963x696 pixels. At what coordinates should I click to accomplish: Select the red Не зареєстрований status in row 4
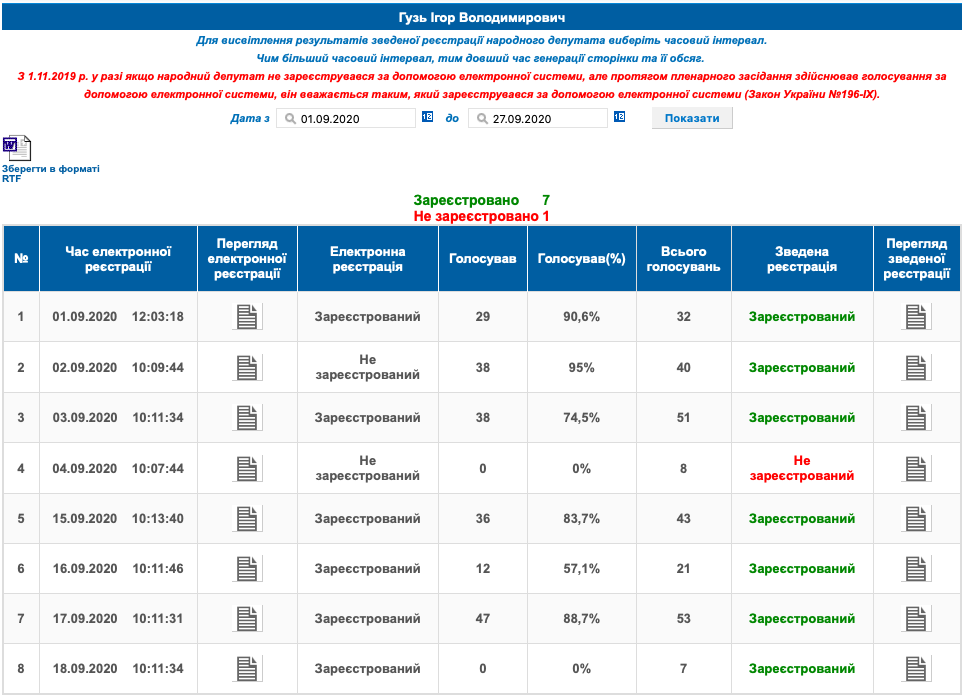pyautogui.click(x=801, y=468)
